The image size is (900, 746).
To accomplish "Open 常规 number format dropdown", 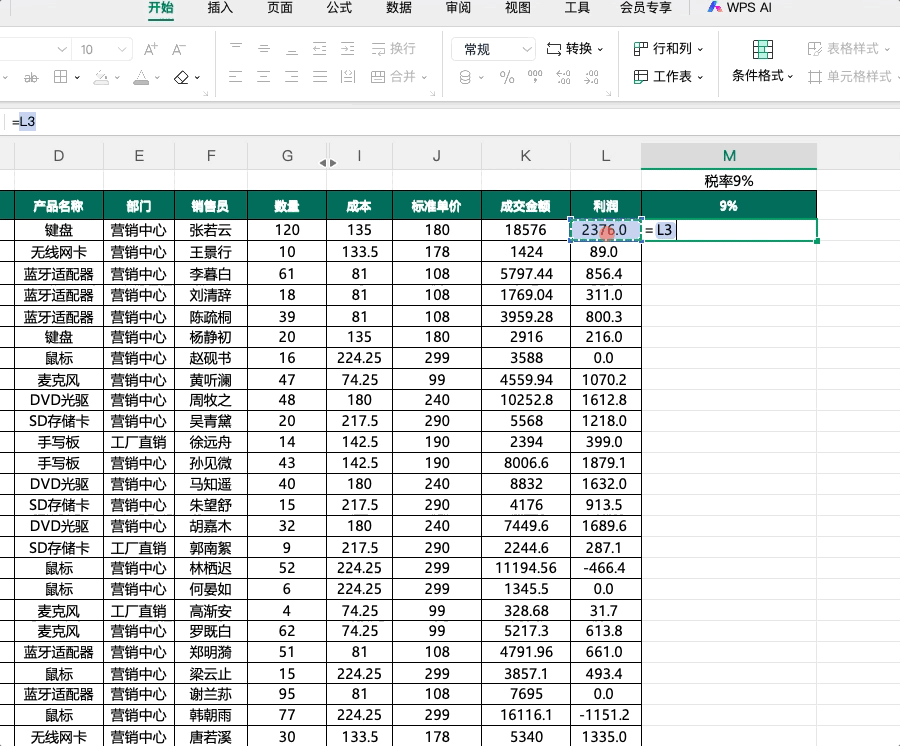I will (x=494, y=49).
